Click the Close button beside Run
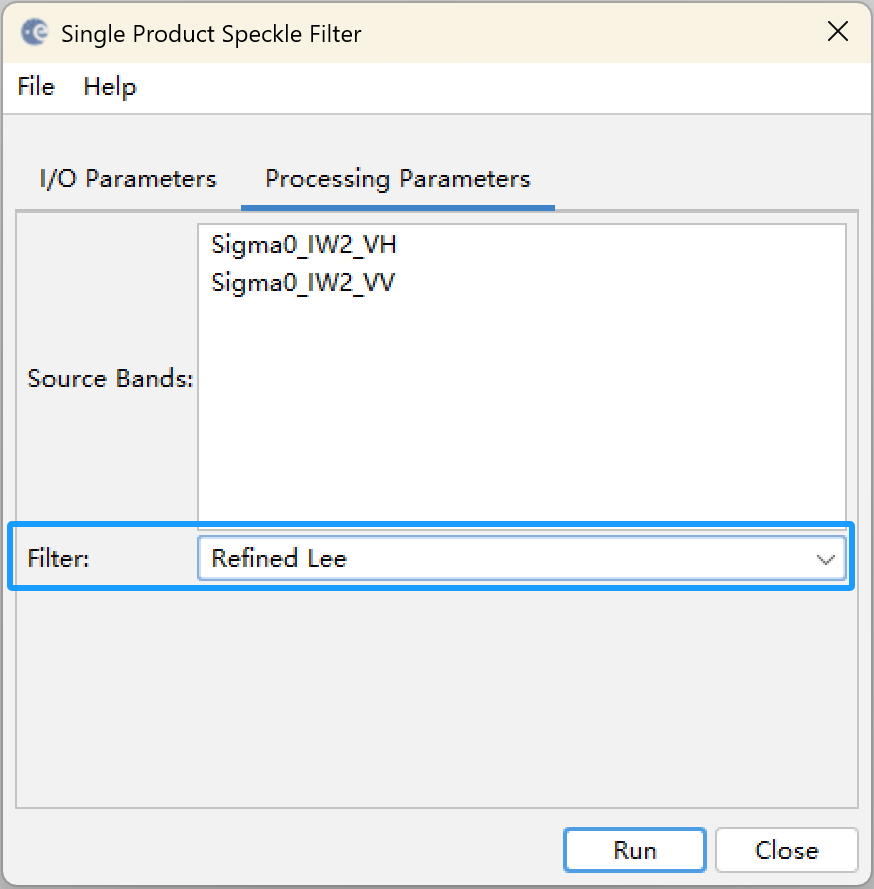874x889 pixels. click(x=787, y=850)
